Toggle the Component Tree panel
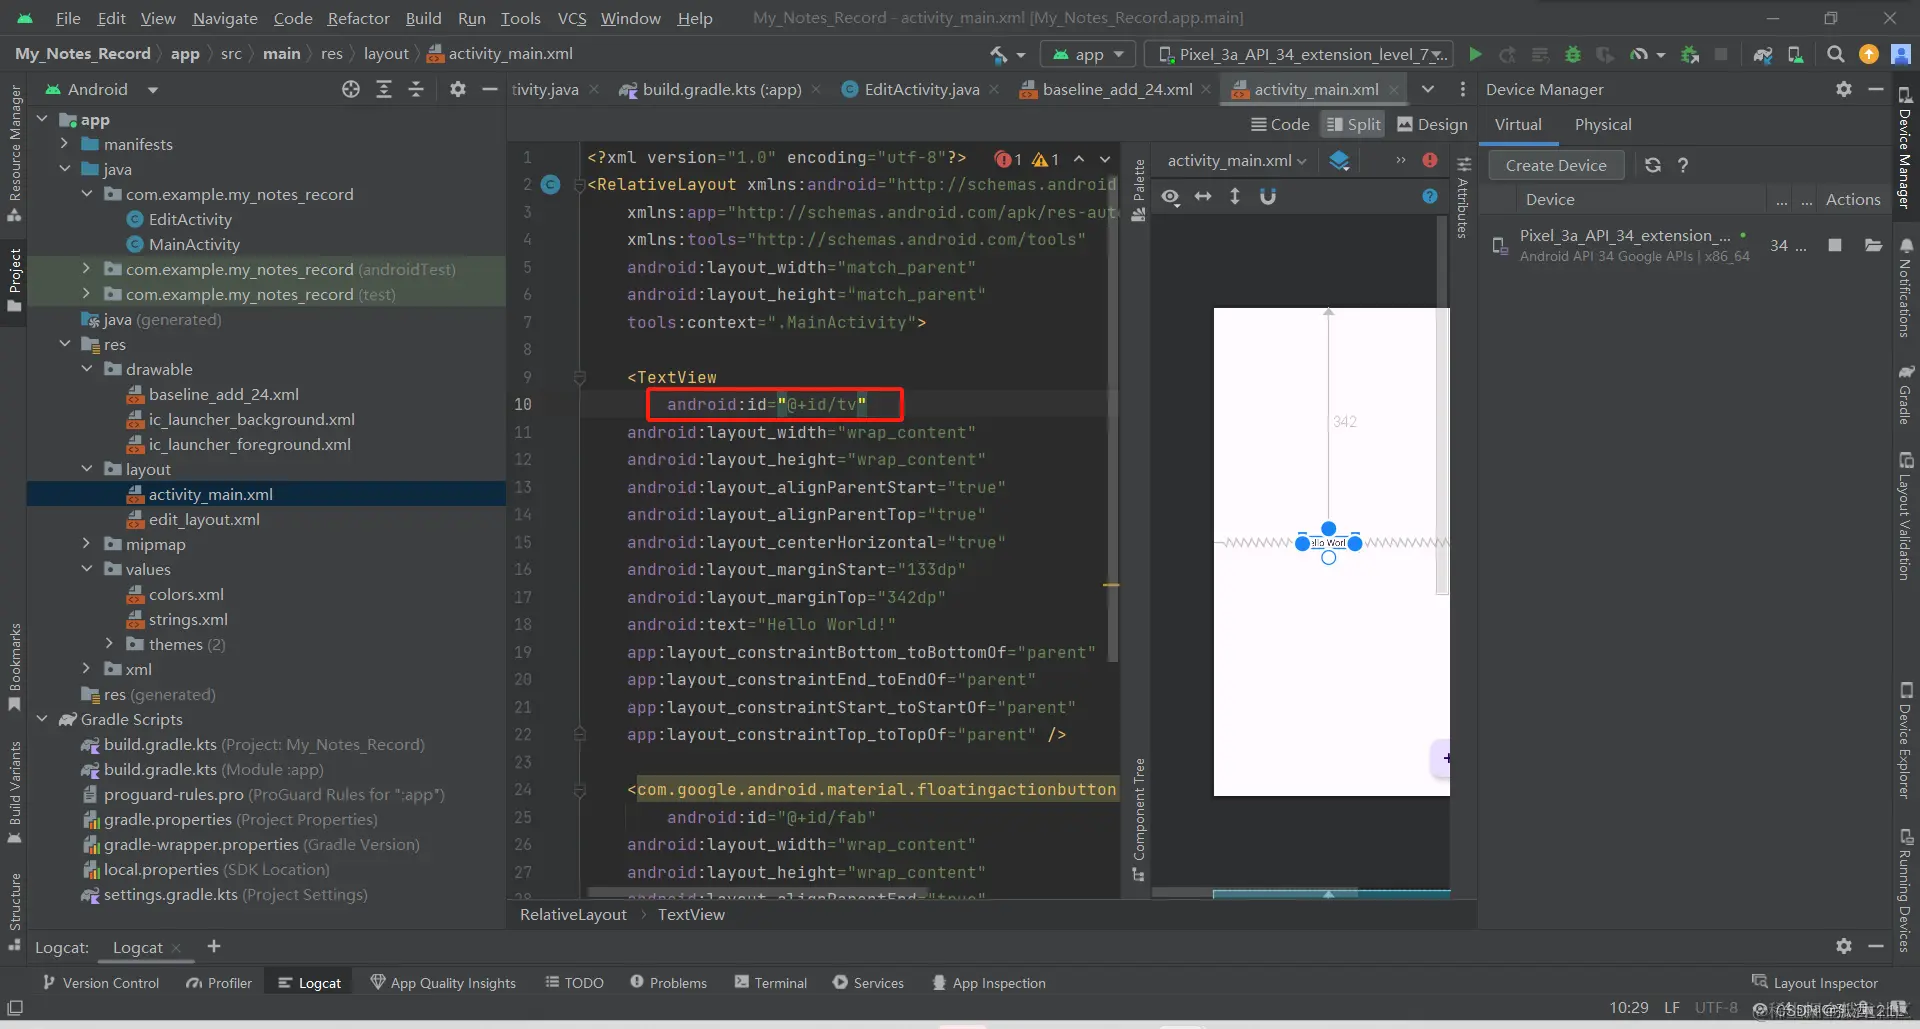Screen dimensions: 1920x1029 pos(1138,820)
